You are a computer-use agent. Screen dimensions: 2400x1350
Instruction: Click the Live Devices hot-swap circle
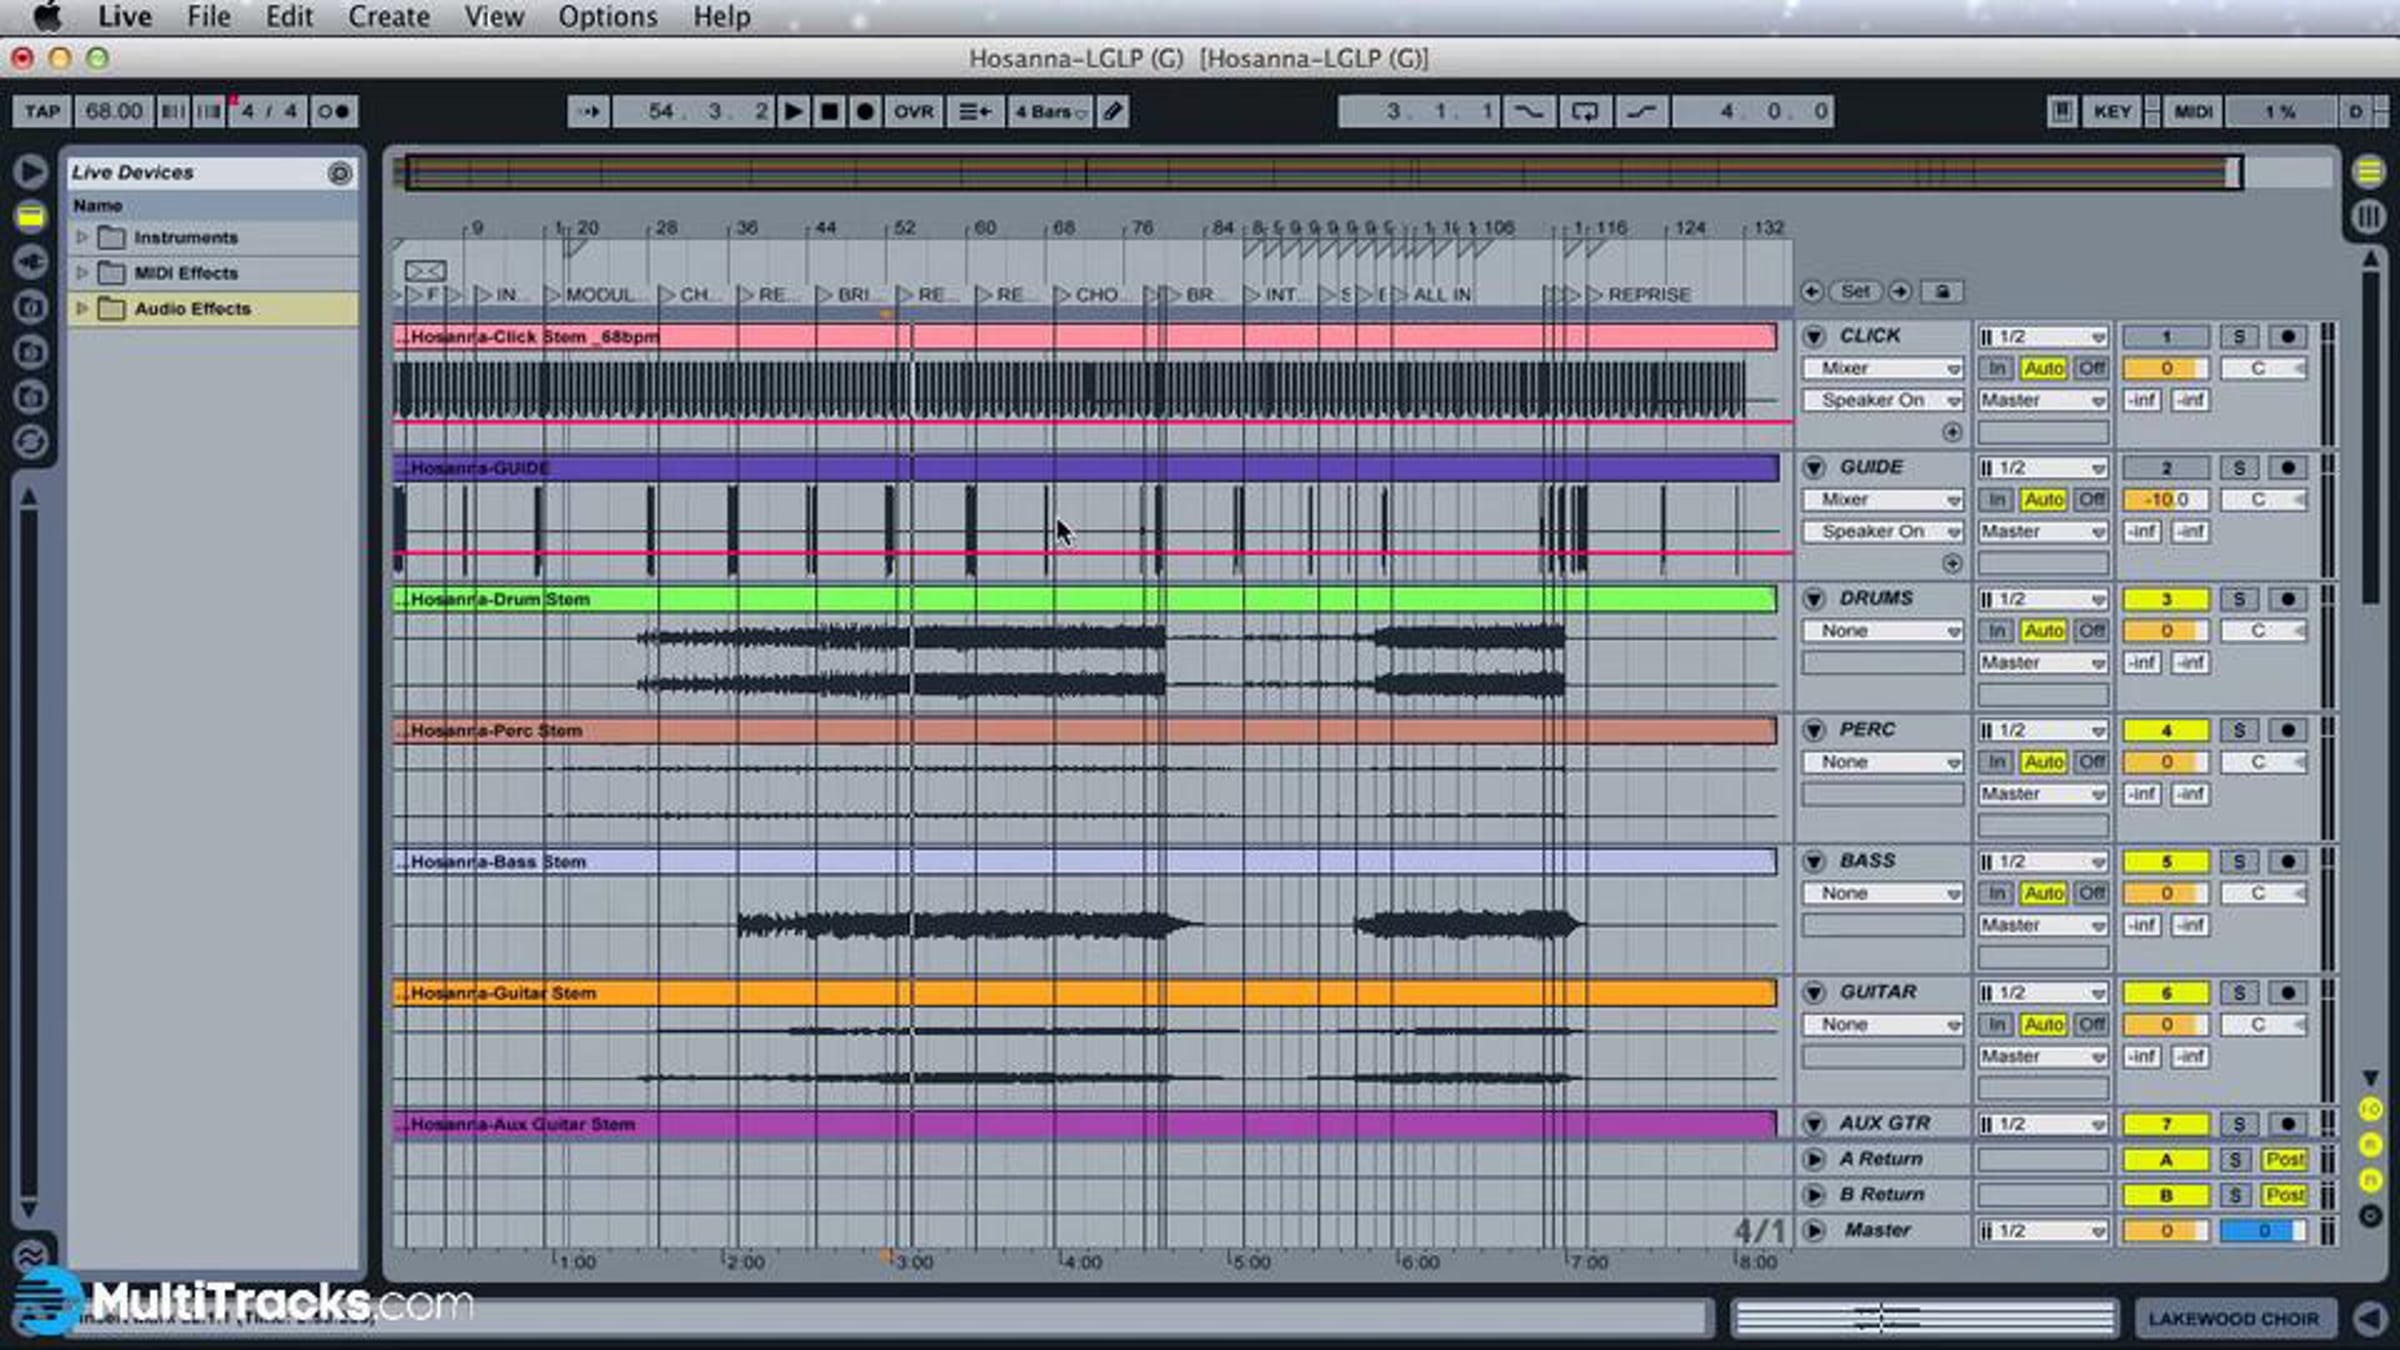point(340,173)
